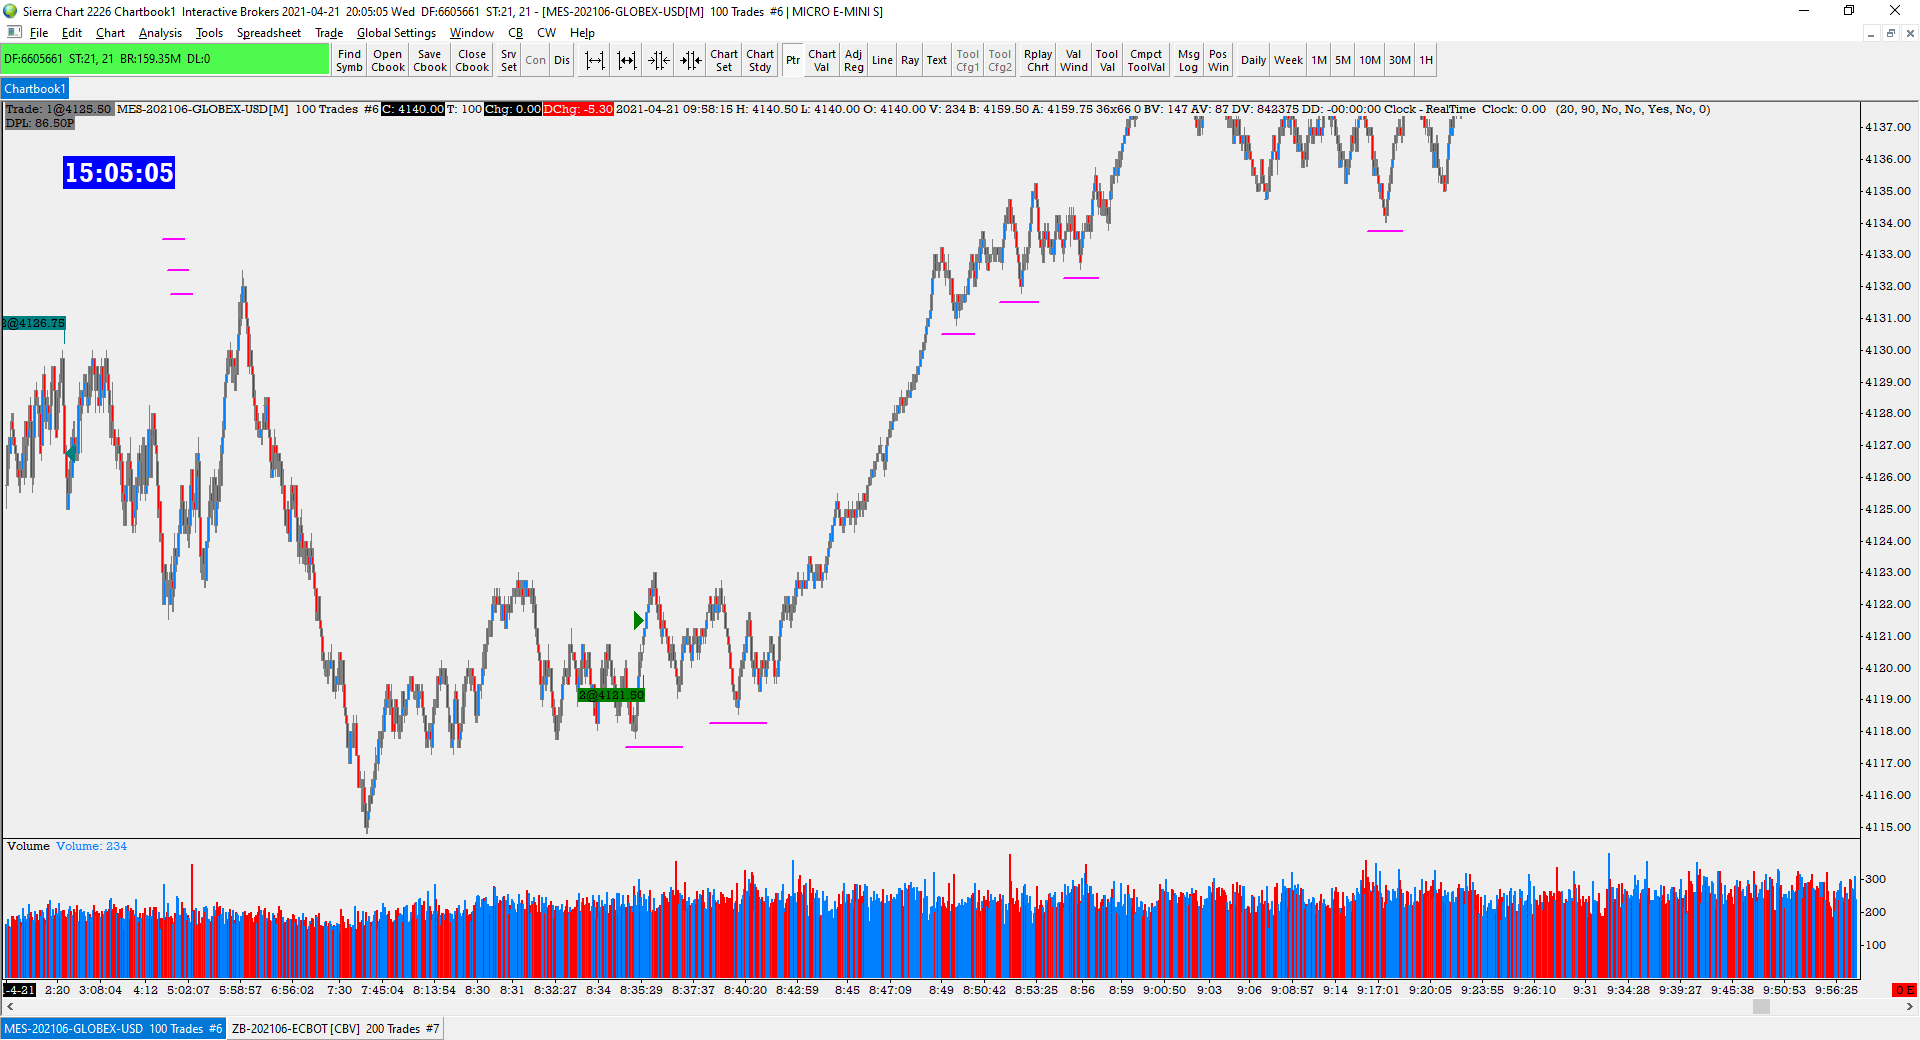The width and height of the screenshot is (1920, 1040).
Task: Start Rplay Chrt chart replay
Action: [1038, 60]
